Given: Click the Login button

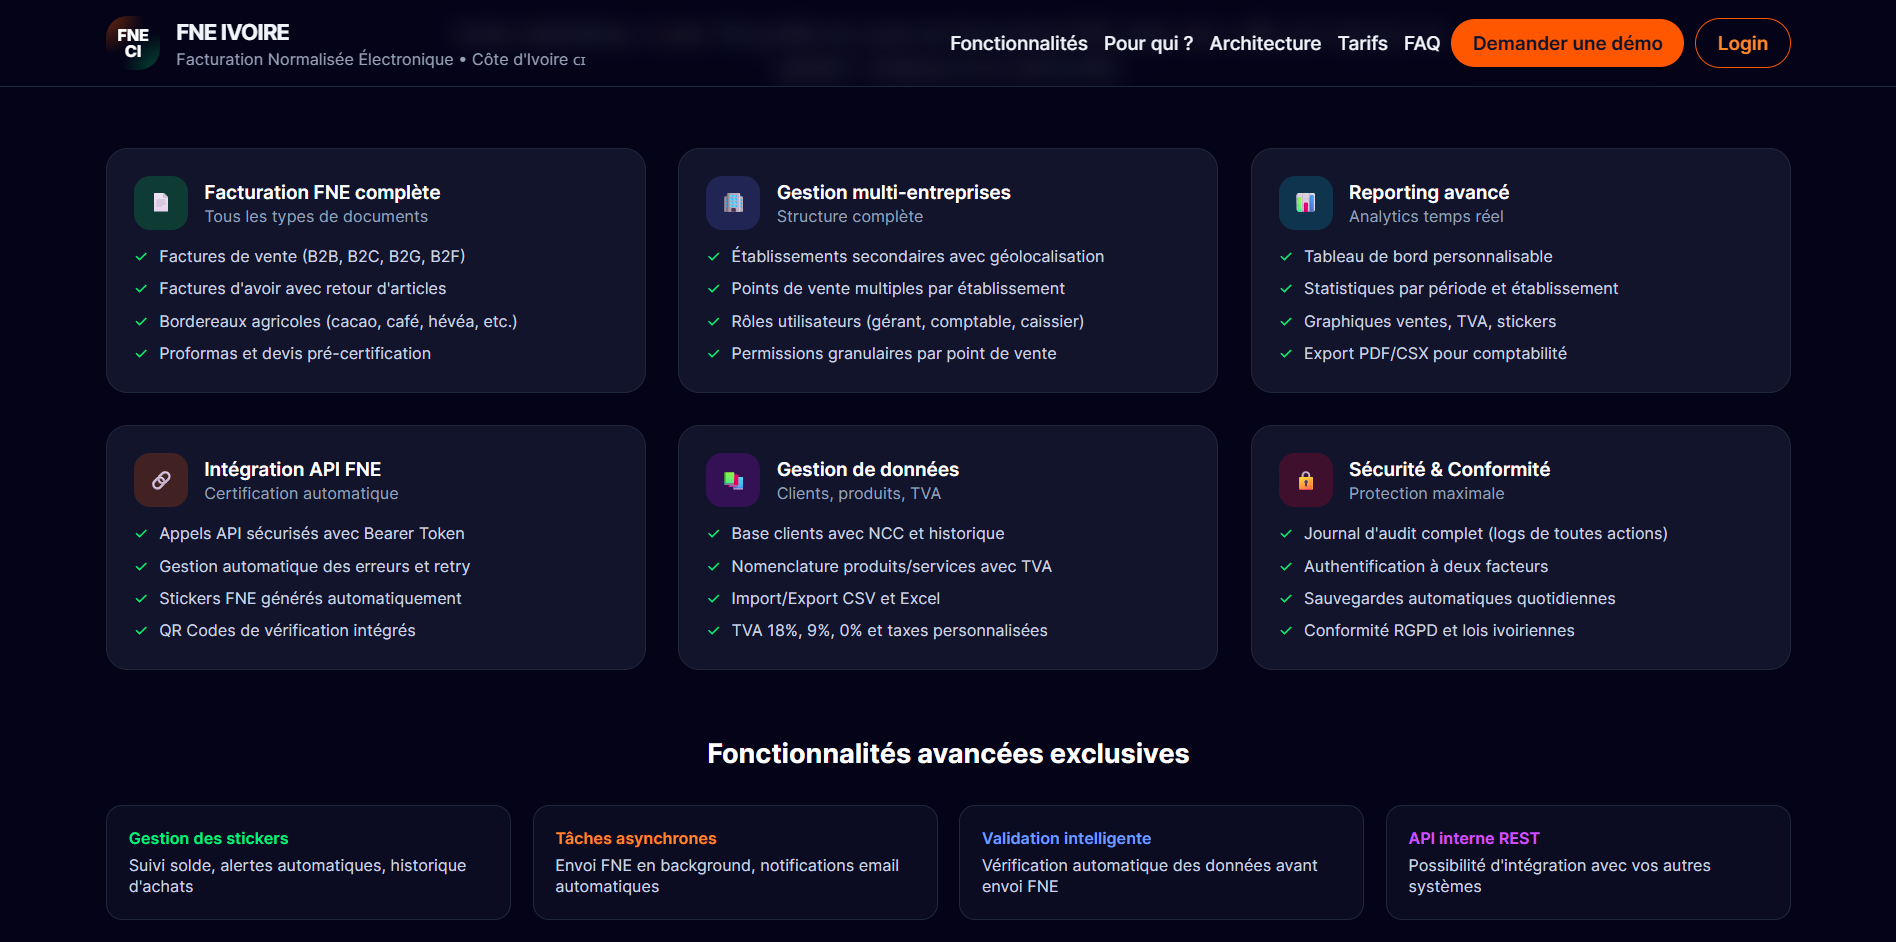Looking at the screenshot, I should [1742, 43].
